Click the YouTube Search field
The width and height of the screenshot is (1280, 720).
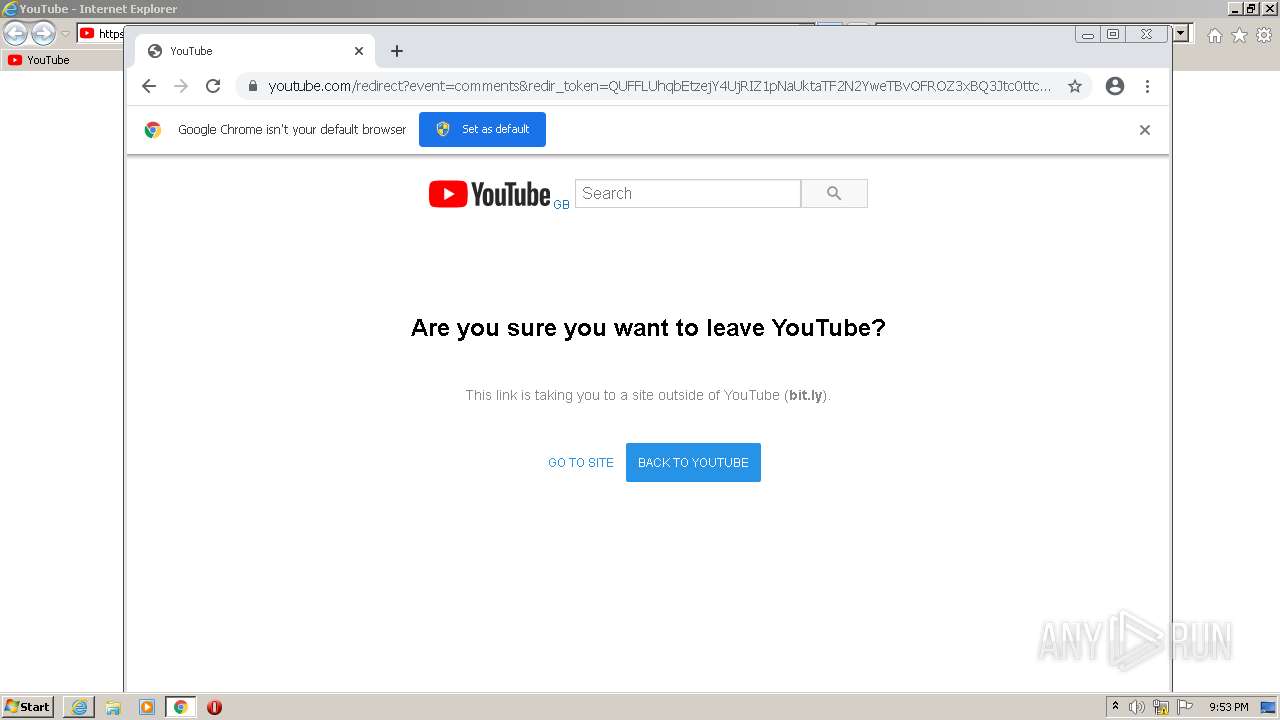(x=688, y=194)
